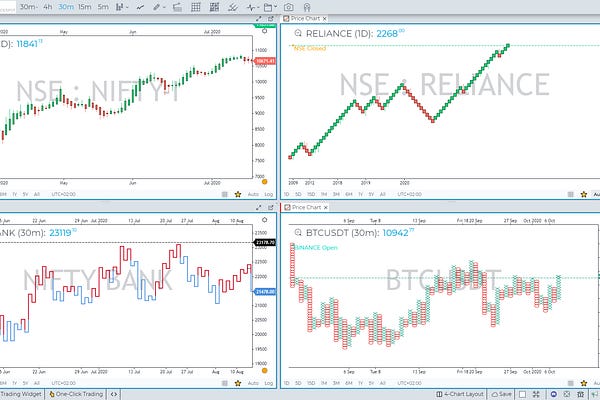Click the blue circle icon in status bar
The image size is (600, 400).
(553, 394)
